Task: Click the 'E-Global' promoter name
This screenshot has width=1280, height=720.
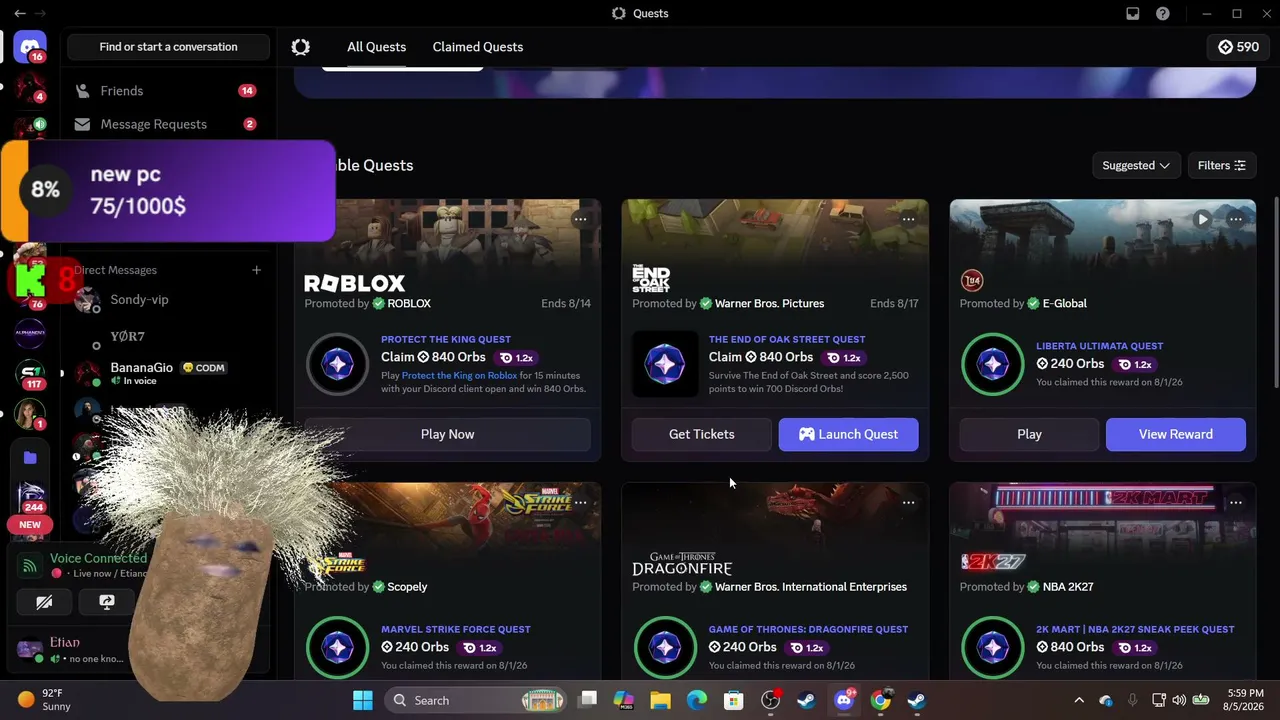Action: (x=1064, y=303)
